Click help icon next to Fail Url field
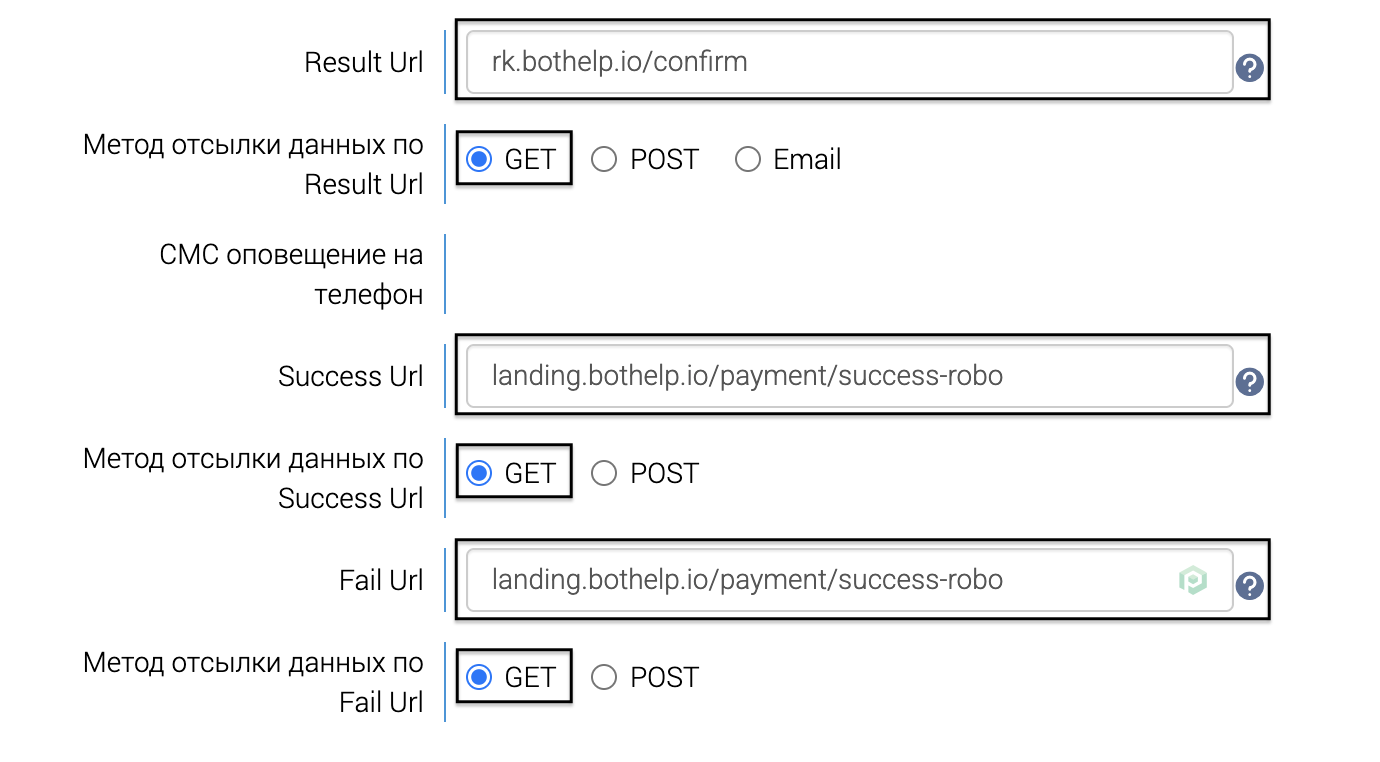1380x762 pixels. tap(1250, 586)
